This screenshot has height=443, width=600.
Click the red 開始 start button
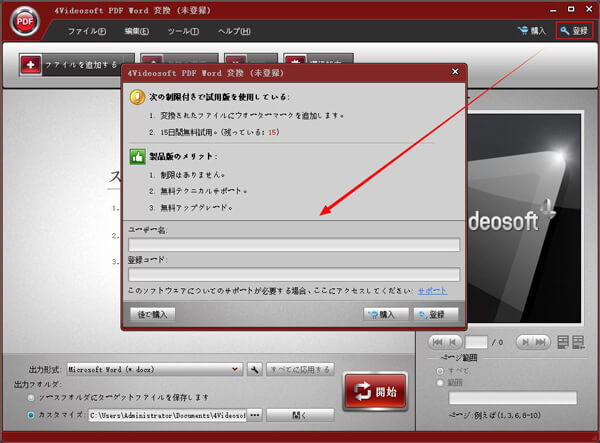click(x=376, y=392)
